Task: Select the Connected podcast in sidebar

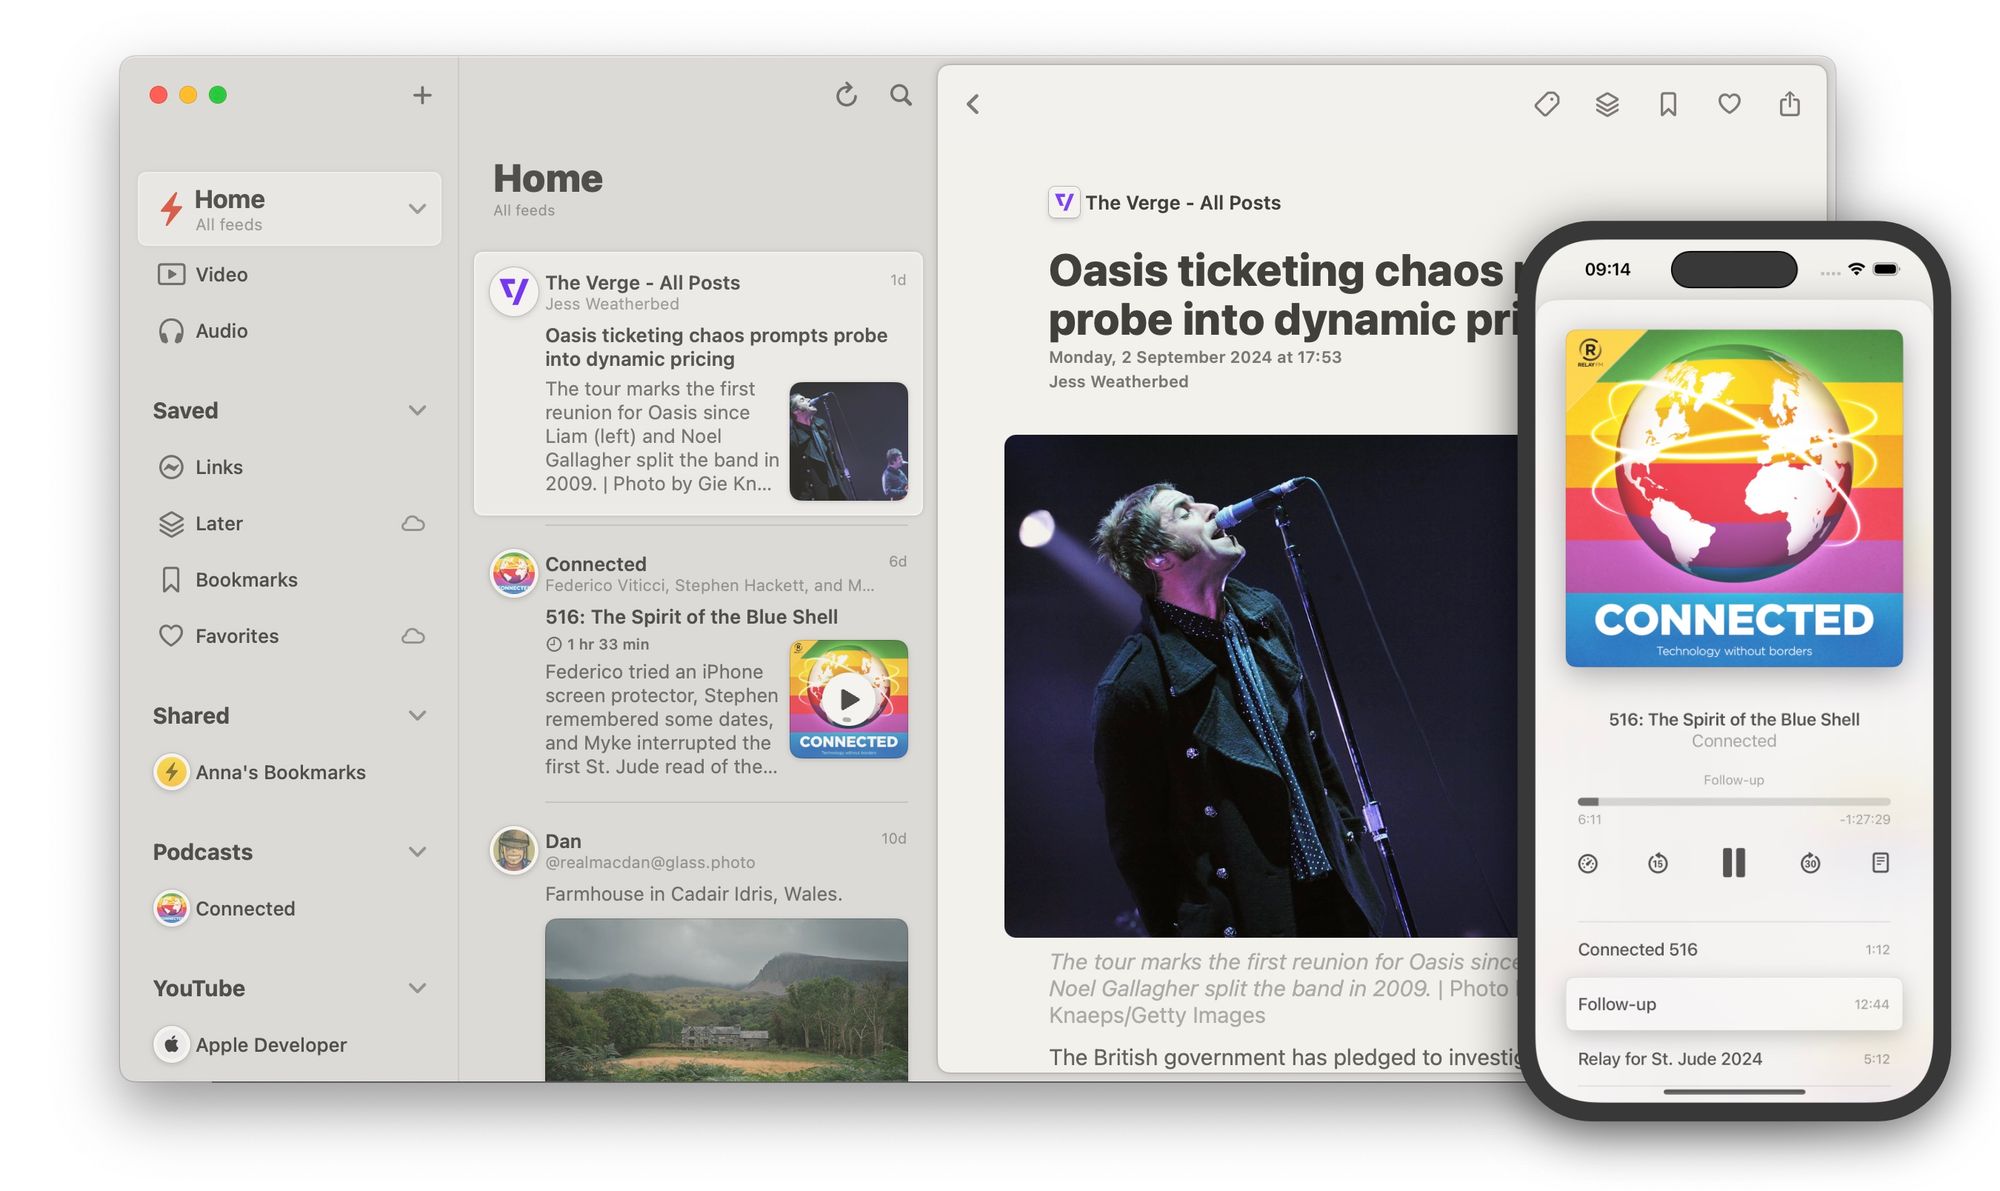Action: pos(244,907)
